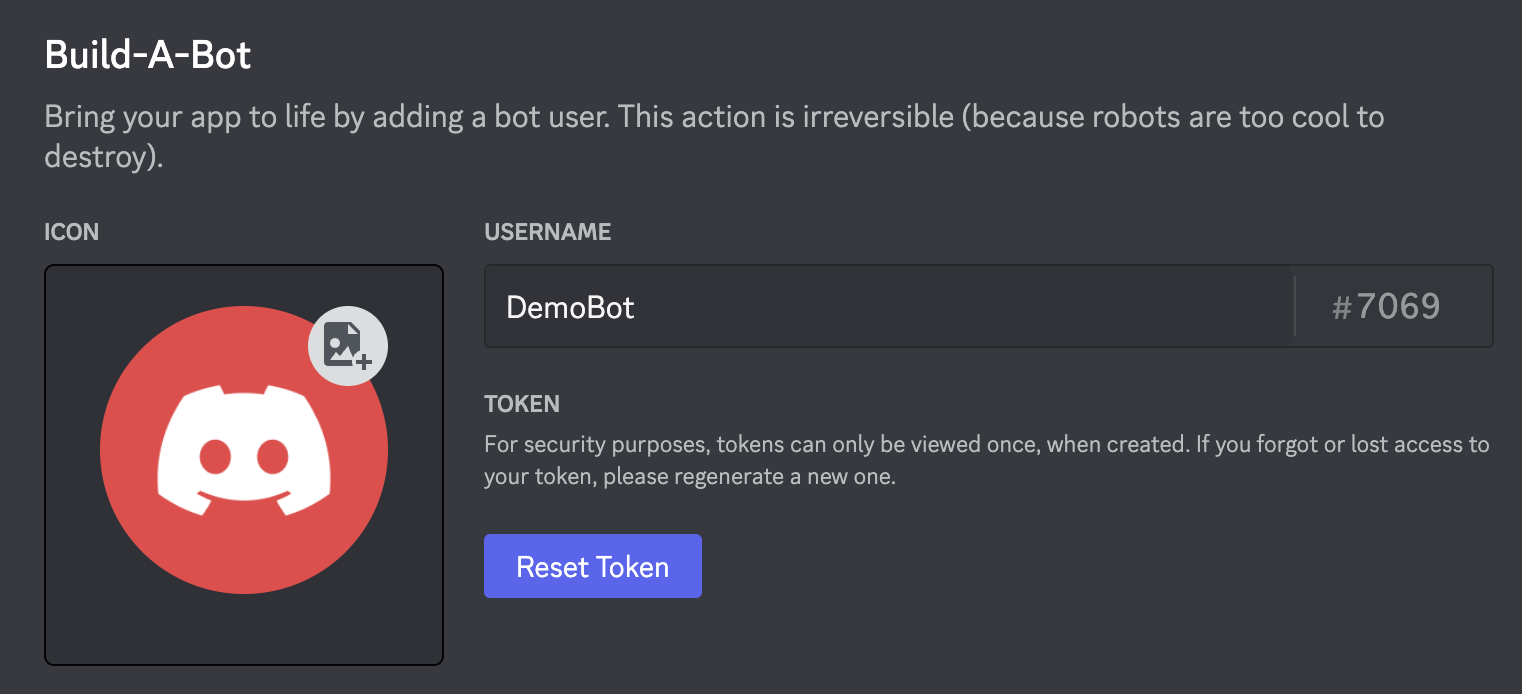Viewport: 1522px width, 694px height.
Task: Open the icon picker via the add-image badge
Action: [x=346, y=345]
